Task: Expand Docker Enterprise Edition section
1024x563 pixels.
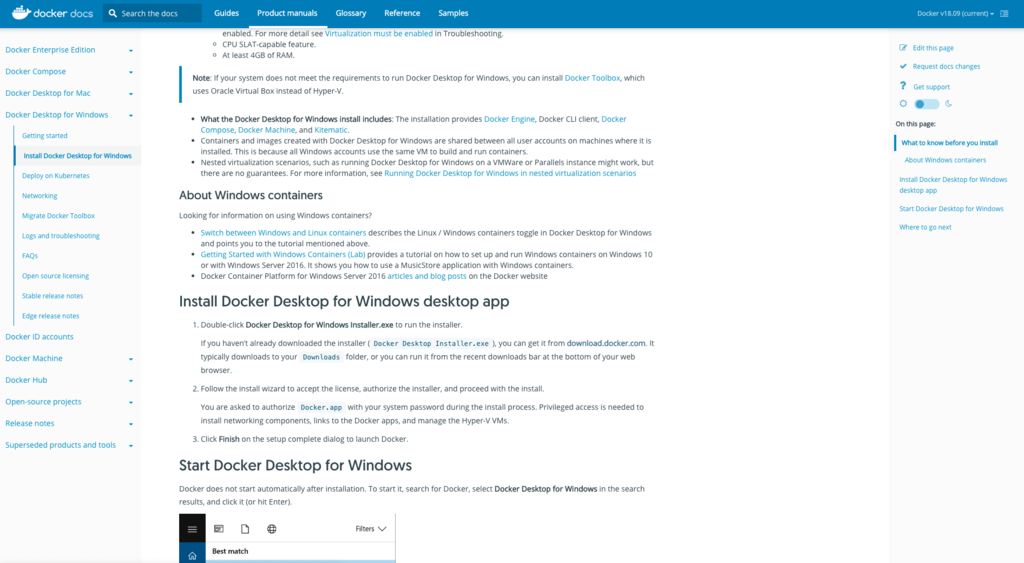Action: (131, 50)
